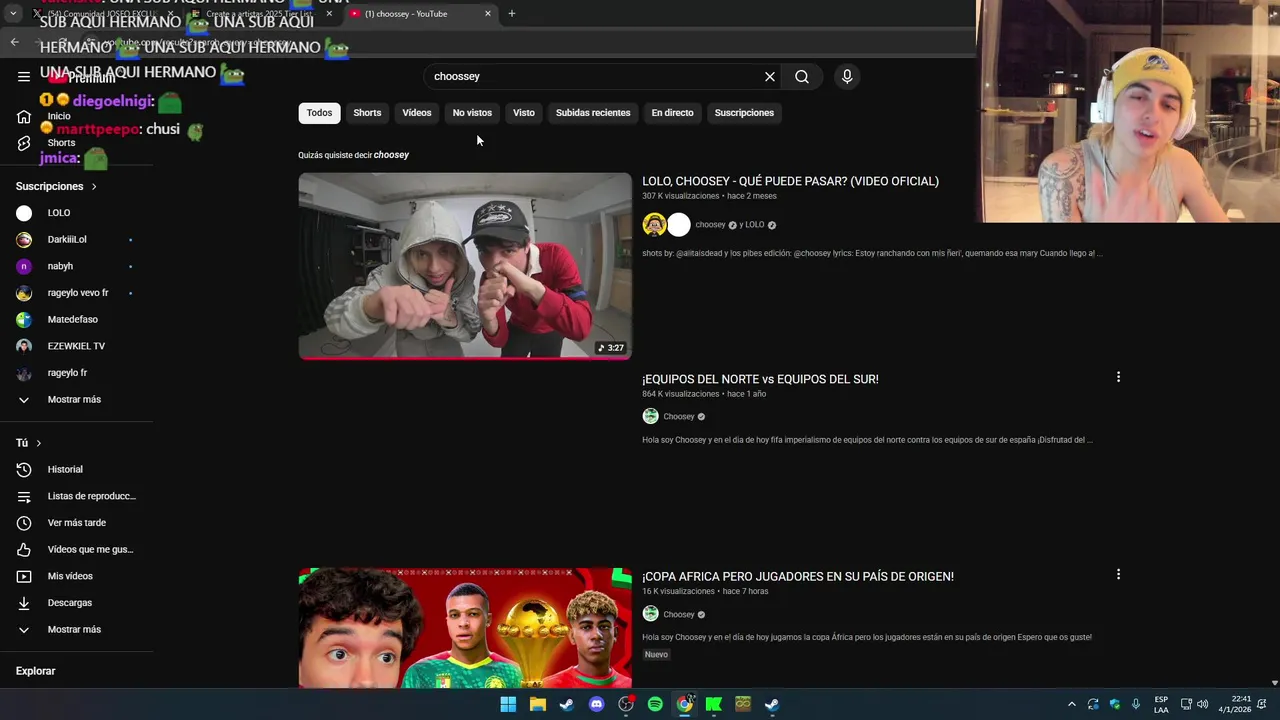Open video title LOLO, CHOOSEY - QUÉ PUEDE PASAR?
The image size is (1280, 720).
tap(790, 181)
